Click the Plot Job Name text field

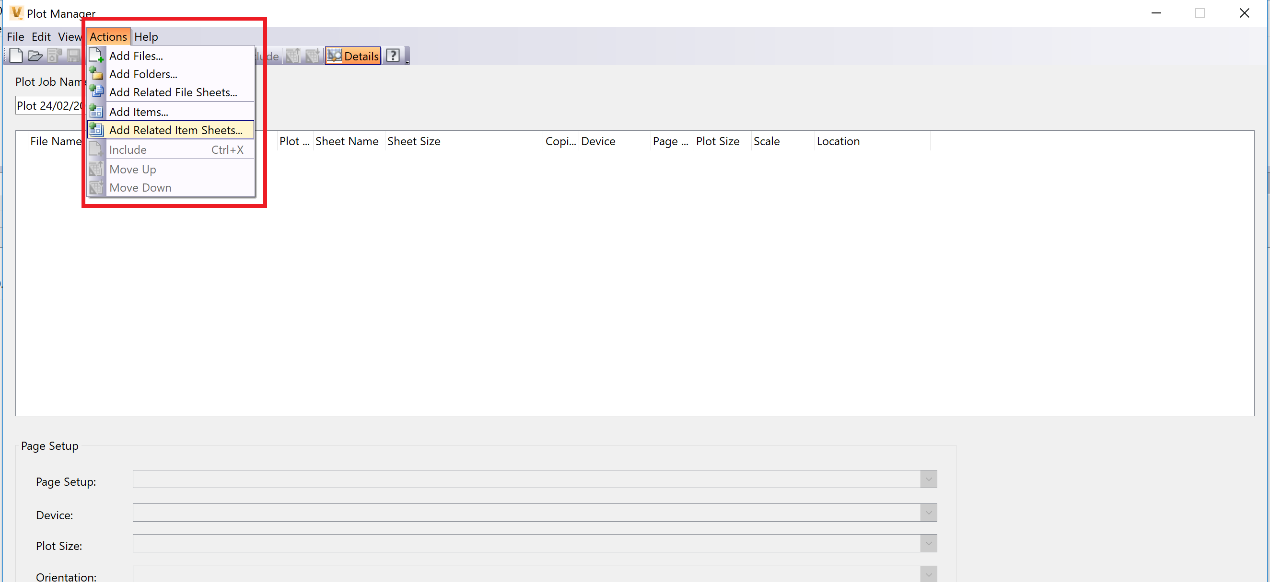point(50,106)
